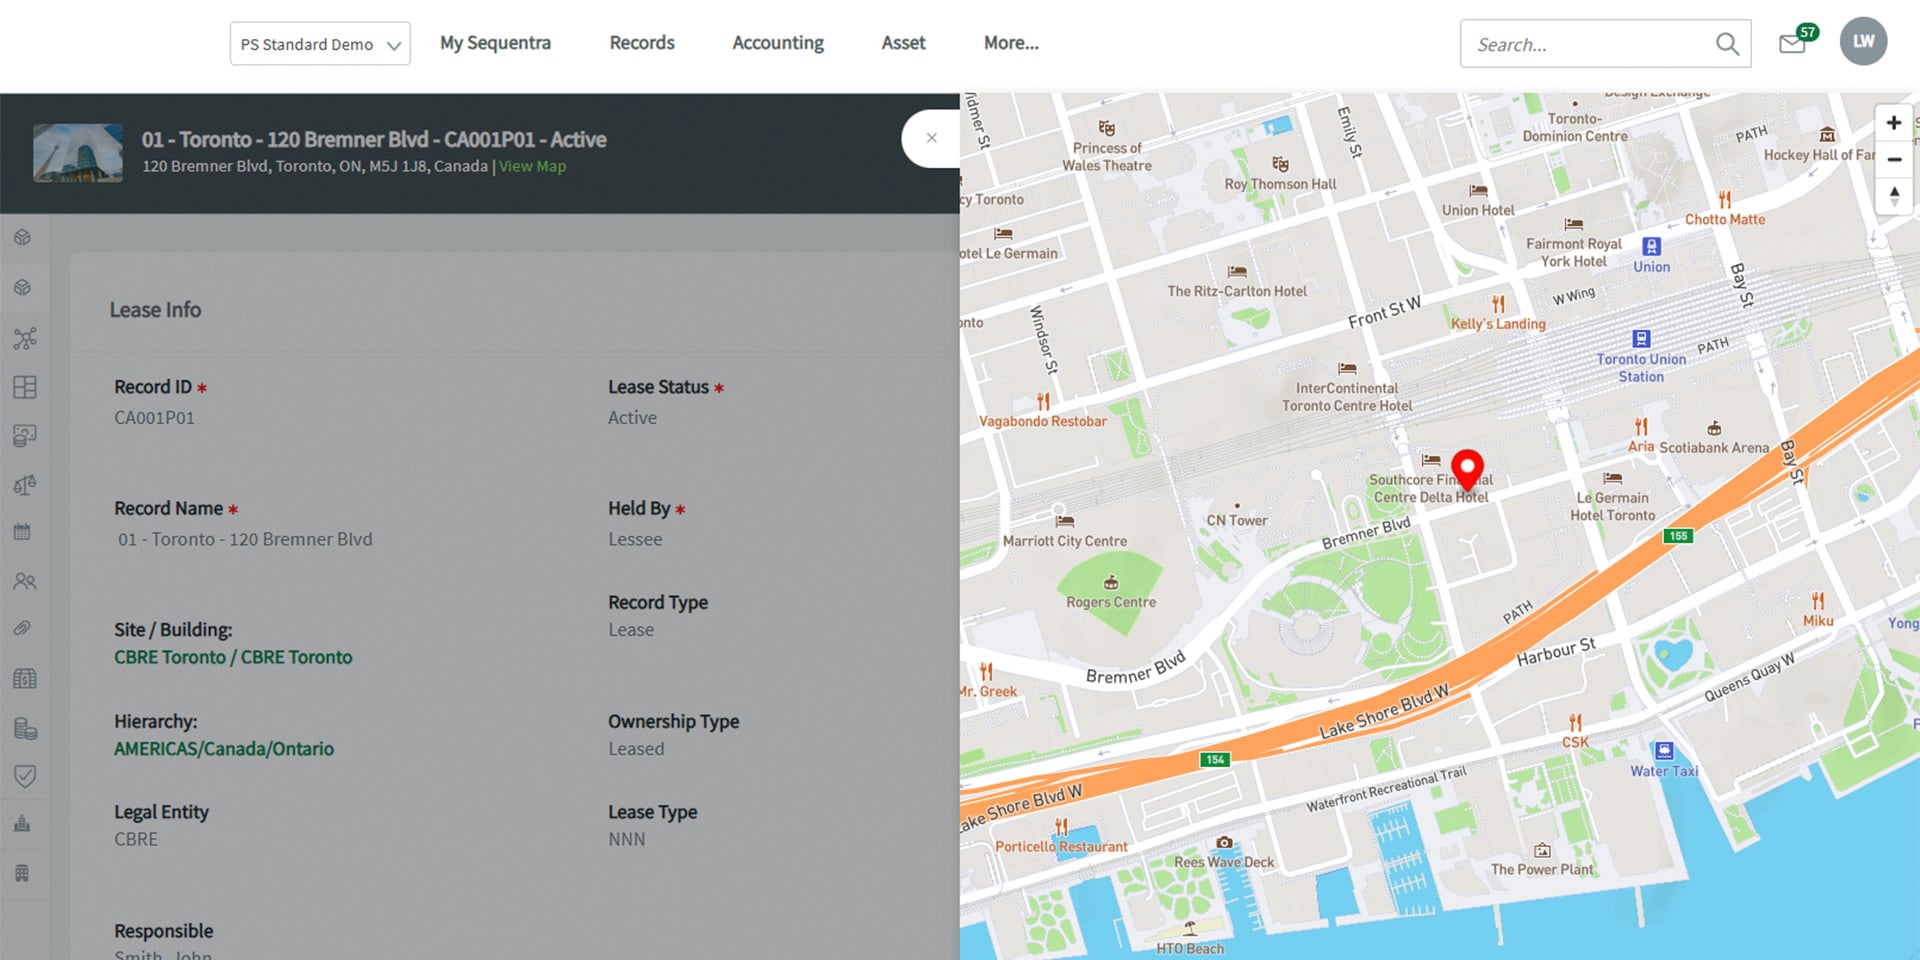Open the grid layout icon in sidebar

tap(25, 387)
